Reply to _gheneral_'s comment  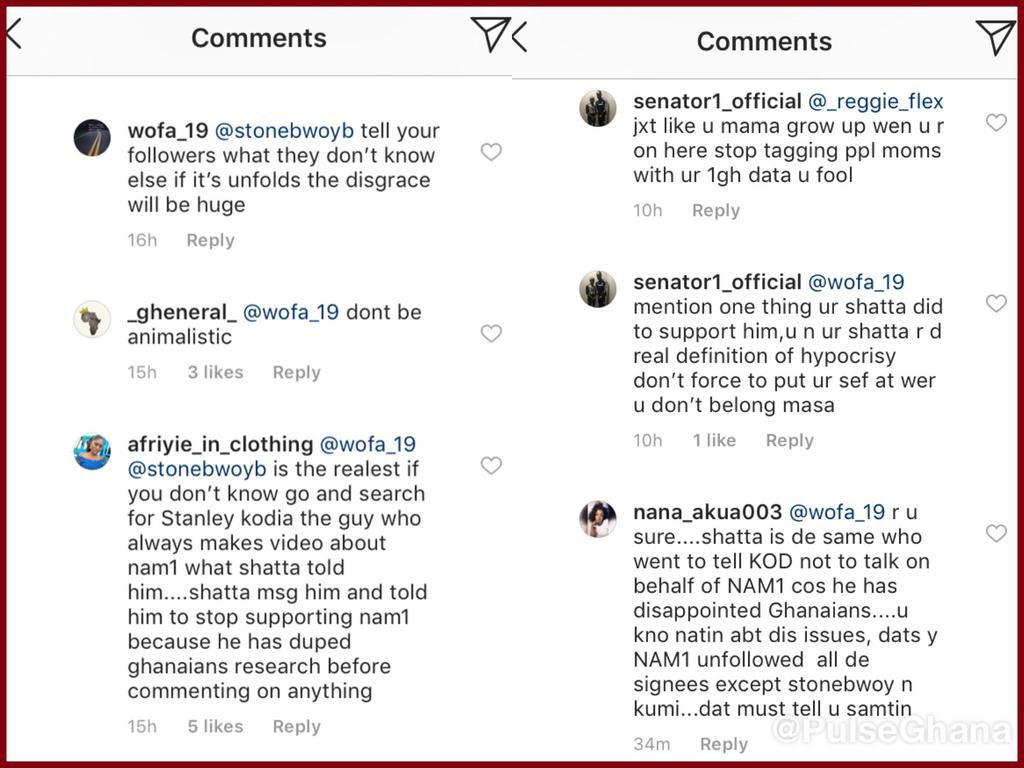pos(296,372)
